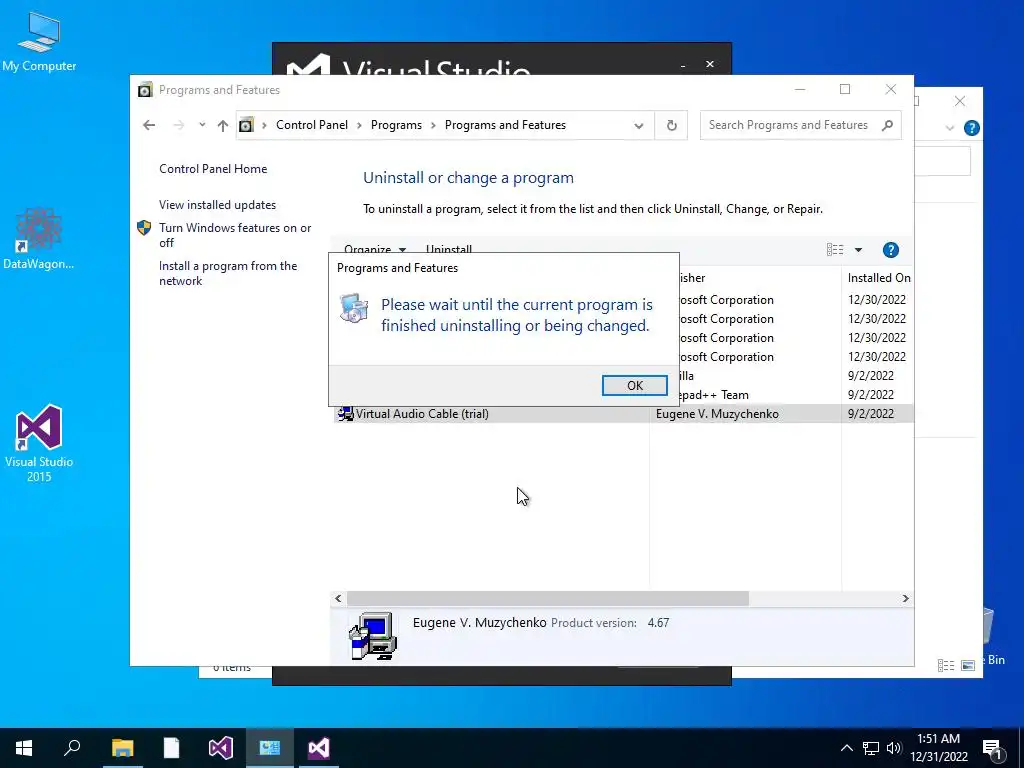
Task: Click the horizontal scrollbar thumb
Action: pos(547,598)
